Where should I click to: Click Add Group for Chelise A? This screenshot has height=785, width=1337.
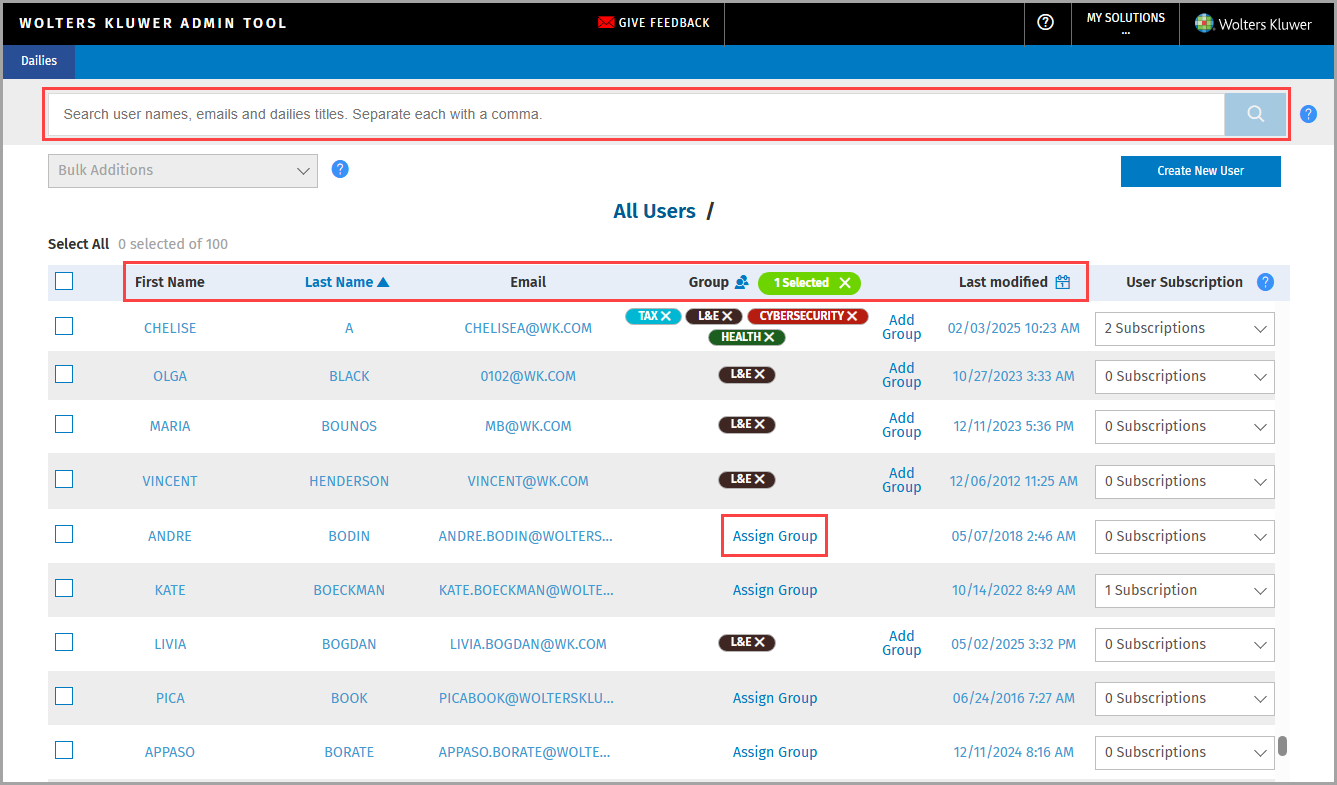902,327
